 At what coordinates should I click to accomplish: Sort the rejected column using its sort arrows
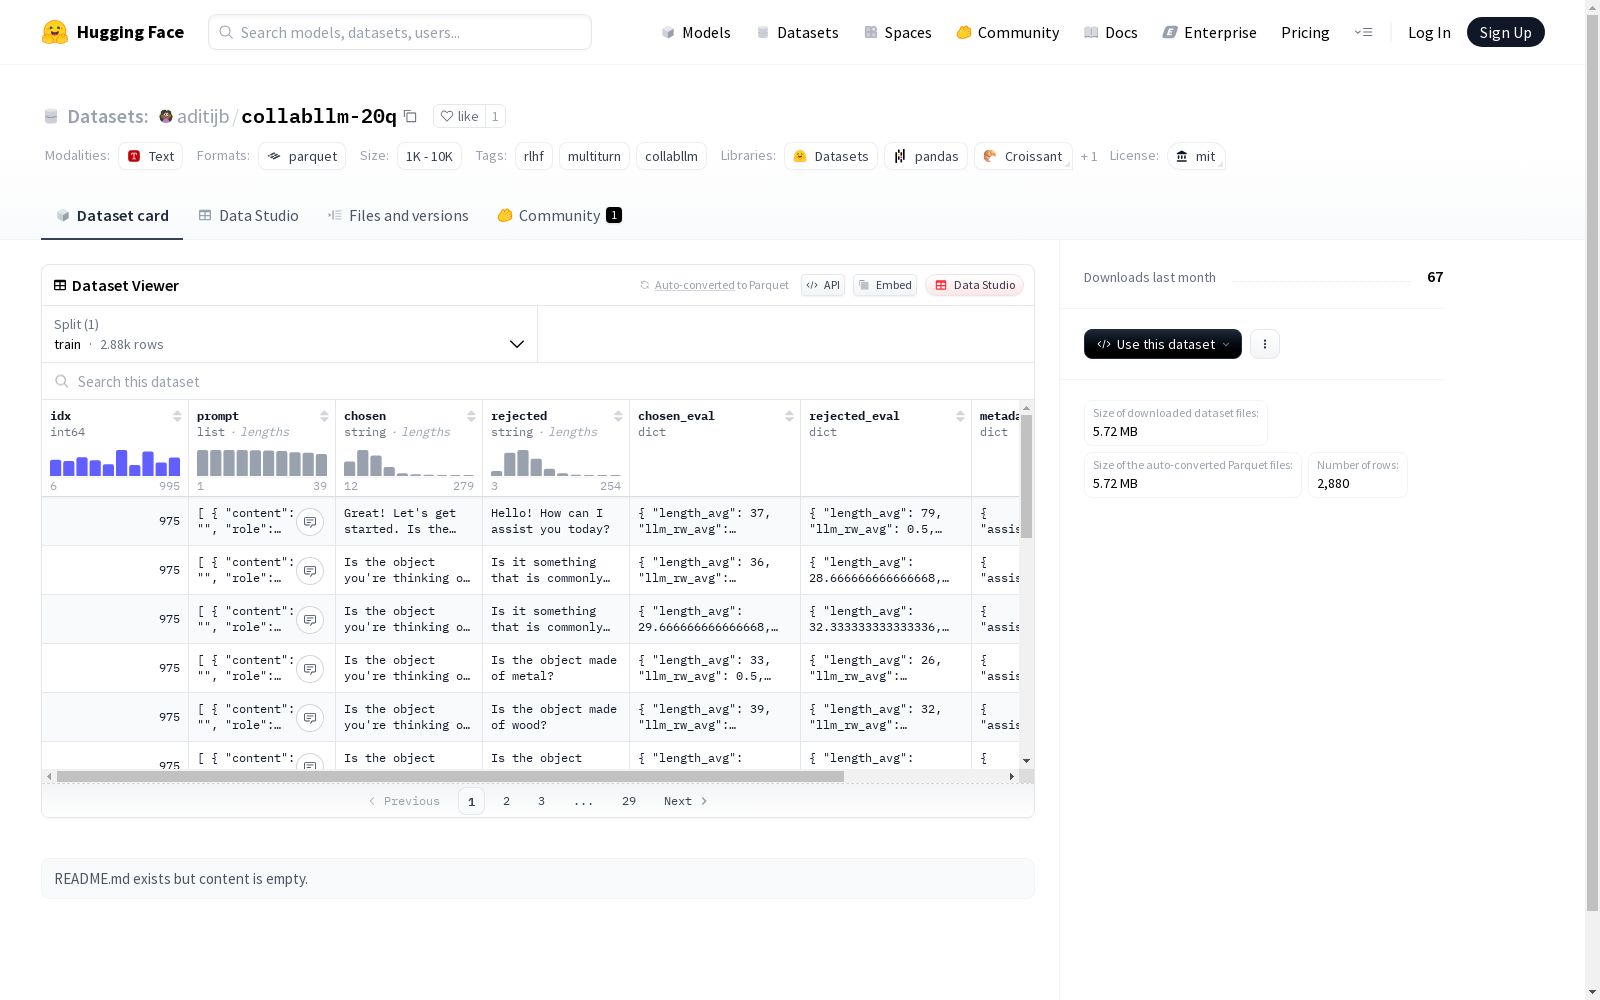click(x=618, y=416)
